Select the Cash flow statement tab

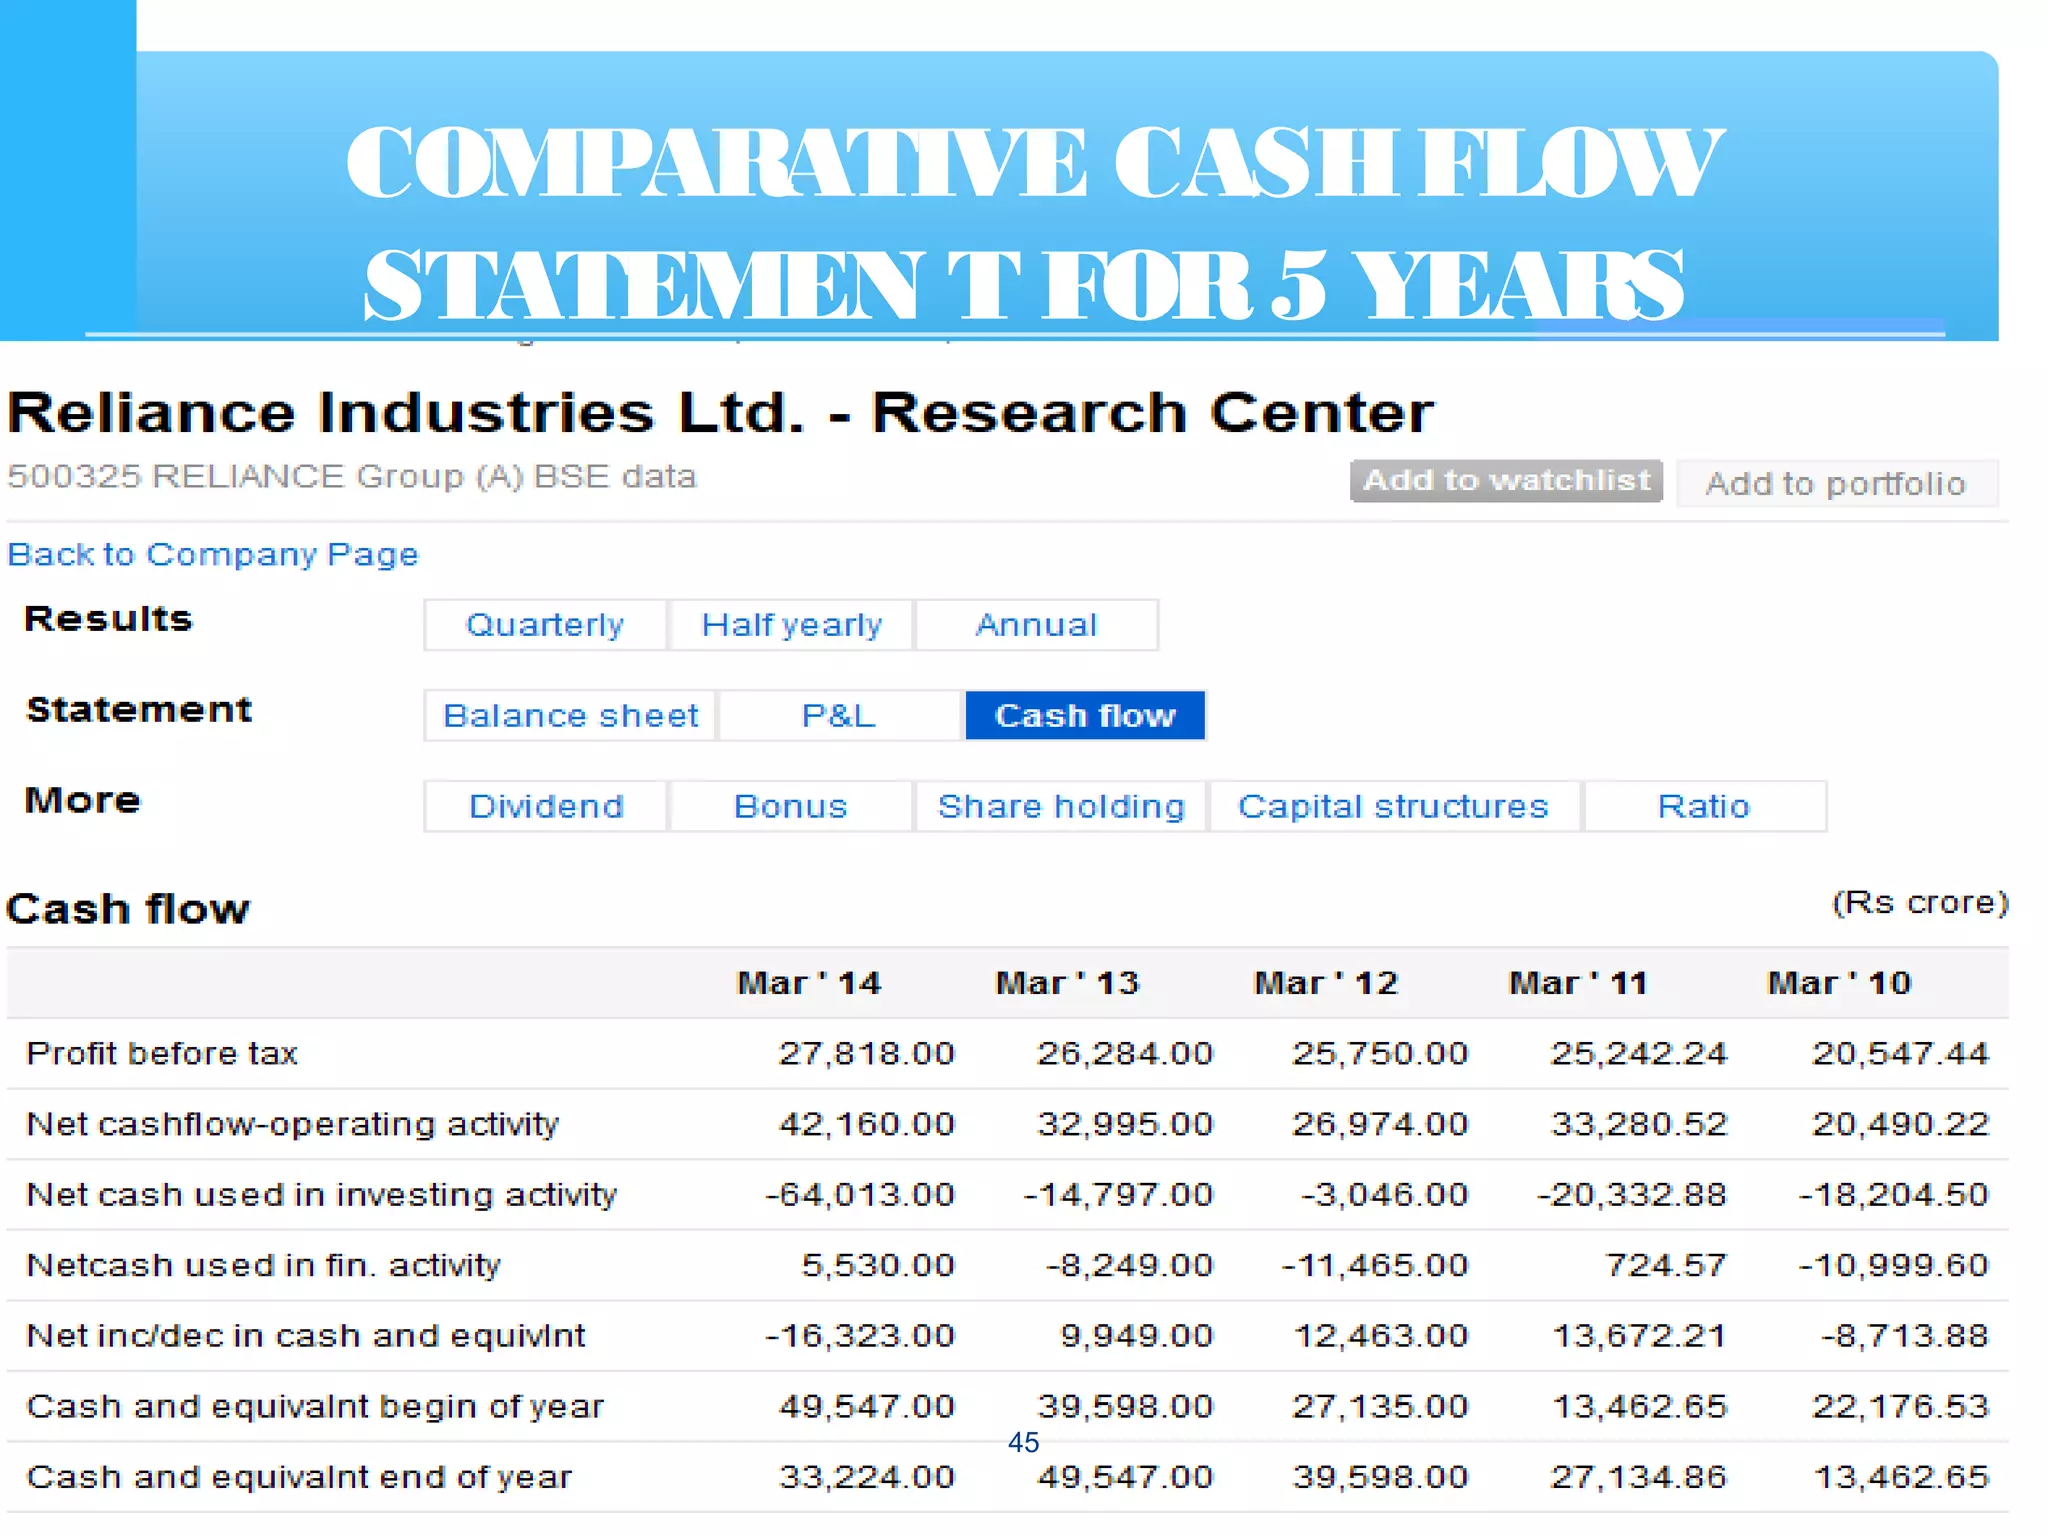pos(1085,716)
